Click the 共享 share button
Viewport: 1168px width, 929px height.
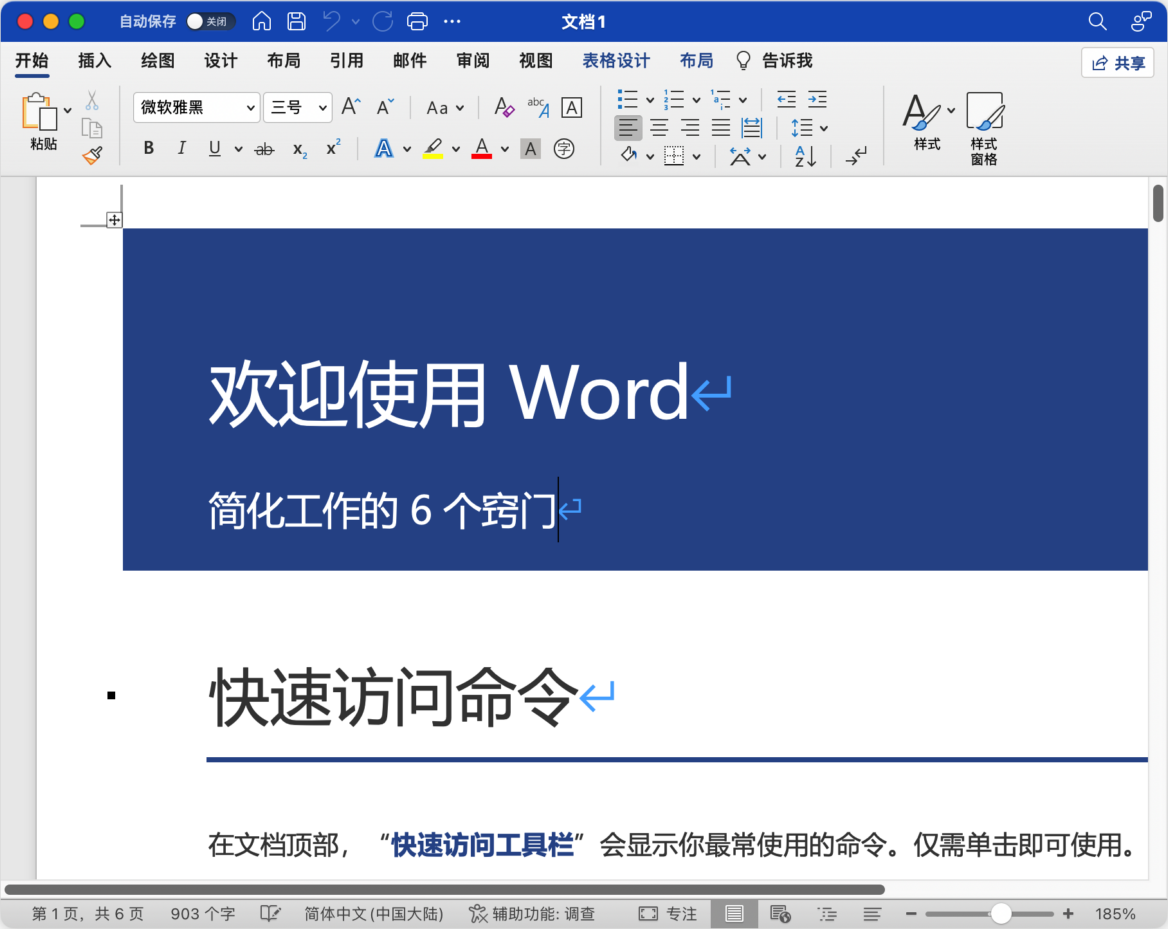click(x=1117, y=63)
